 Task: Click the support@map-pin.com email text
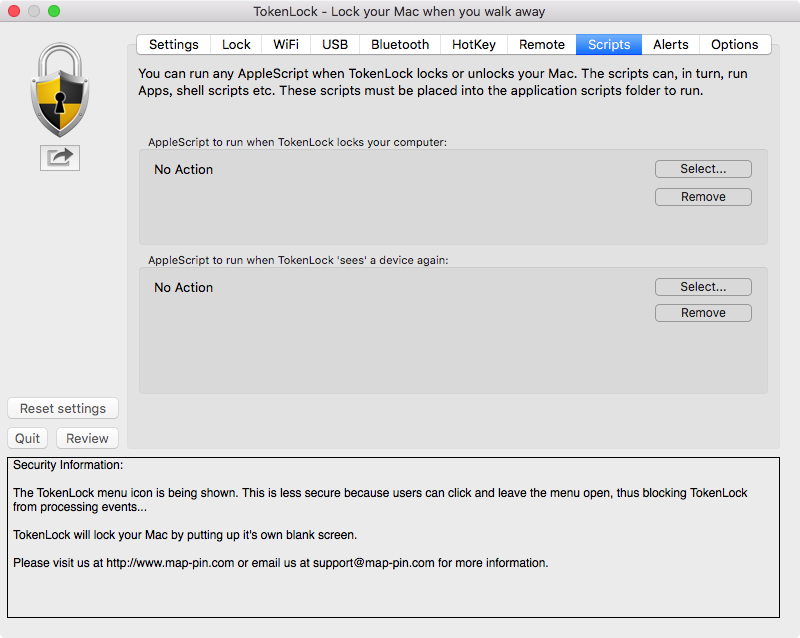click(x=373, y=563)
